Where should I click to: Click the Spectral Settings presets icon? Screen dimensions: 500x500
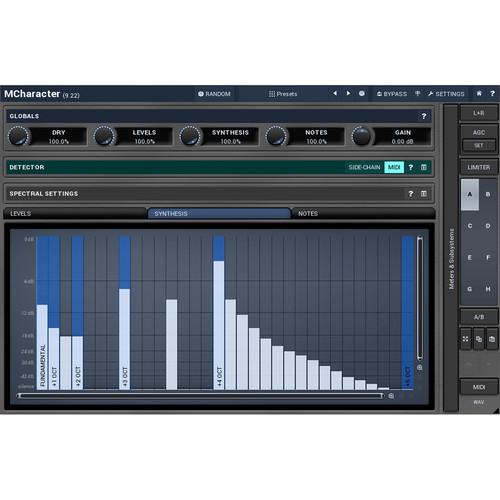[x=424, y=194]
